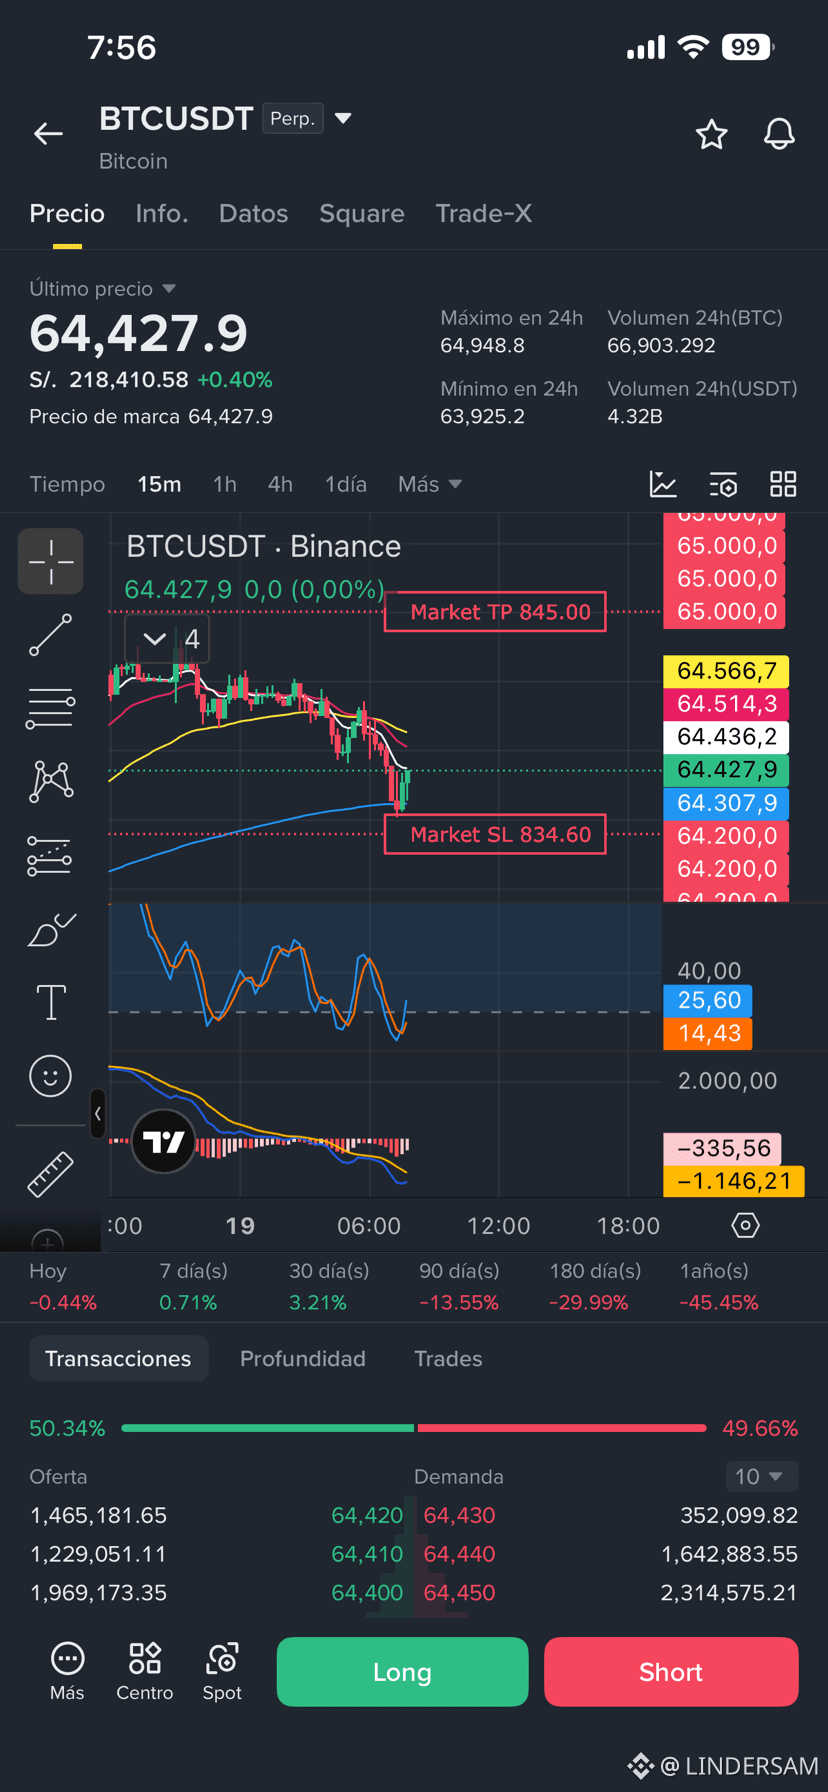Click the Precio de marca 64,427.9 text
Image resolution: width=828 pixels, height=1792 pixels.
click(151, 416)
